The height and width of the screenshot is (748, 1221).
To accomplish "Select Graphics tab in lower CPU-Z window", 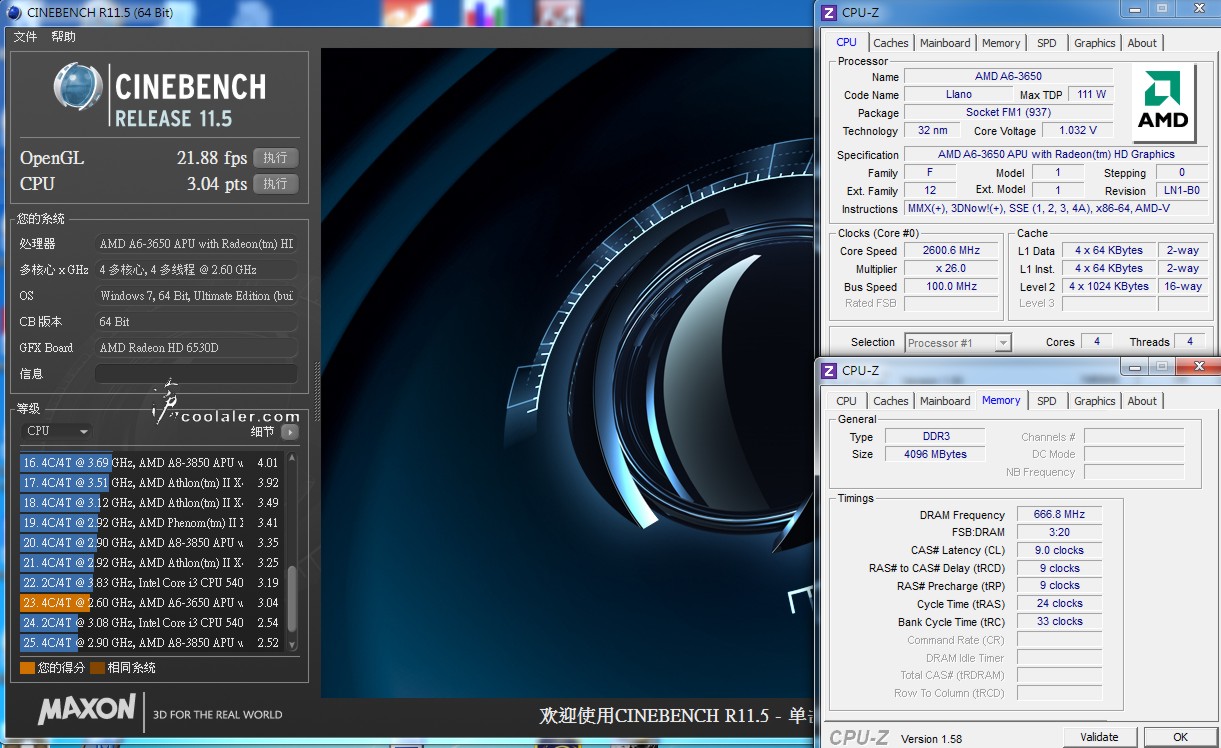I will coord(1094,401).
